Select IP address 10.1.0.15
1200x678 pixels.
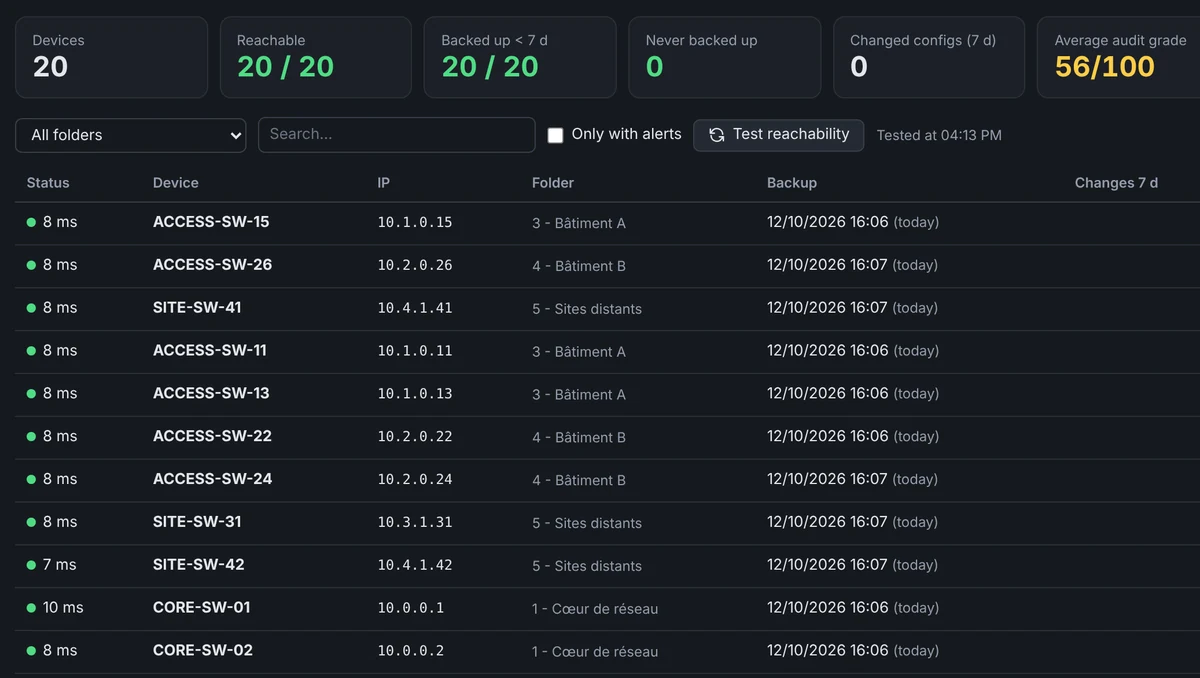415,222
